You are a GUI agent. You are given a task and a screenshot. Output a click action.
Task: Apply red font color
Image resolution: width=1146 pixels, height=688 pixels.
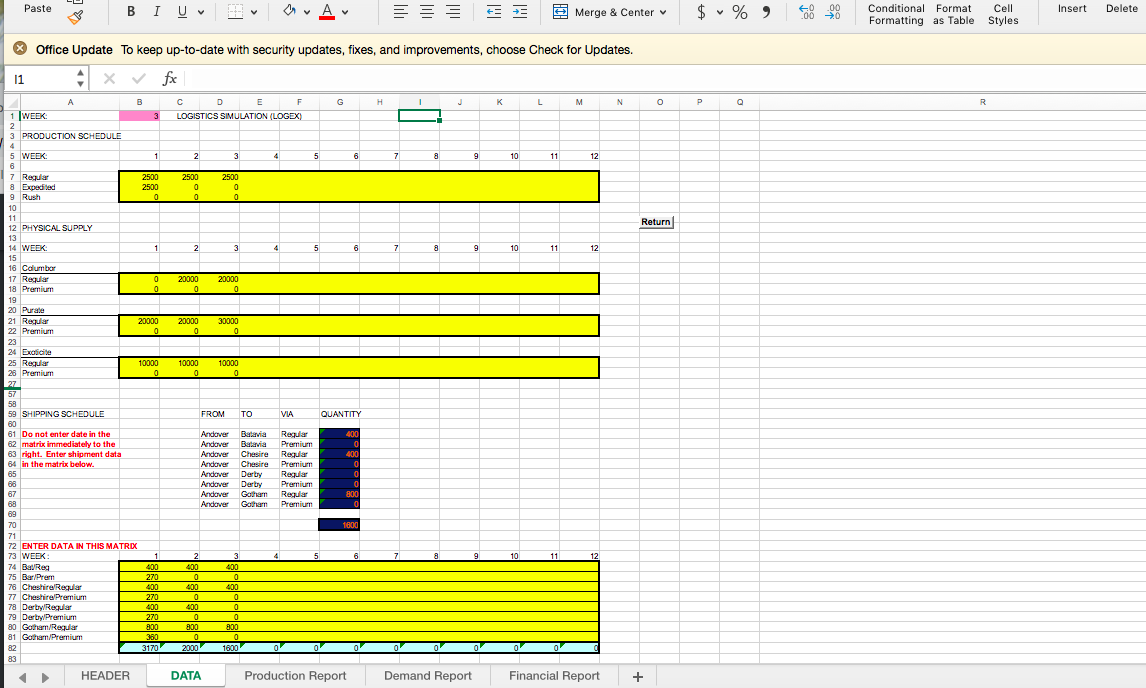click(327, 12)
